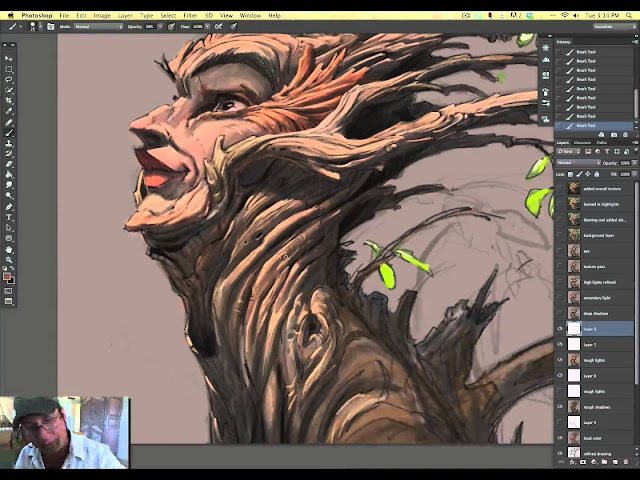
Task: Open brush Flow slider arrow
Action: [208, 27]
